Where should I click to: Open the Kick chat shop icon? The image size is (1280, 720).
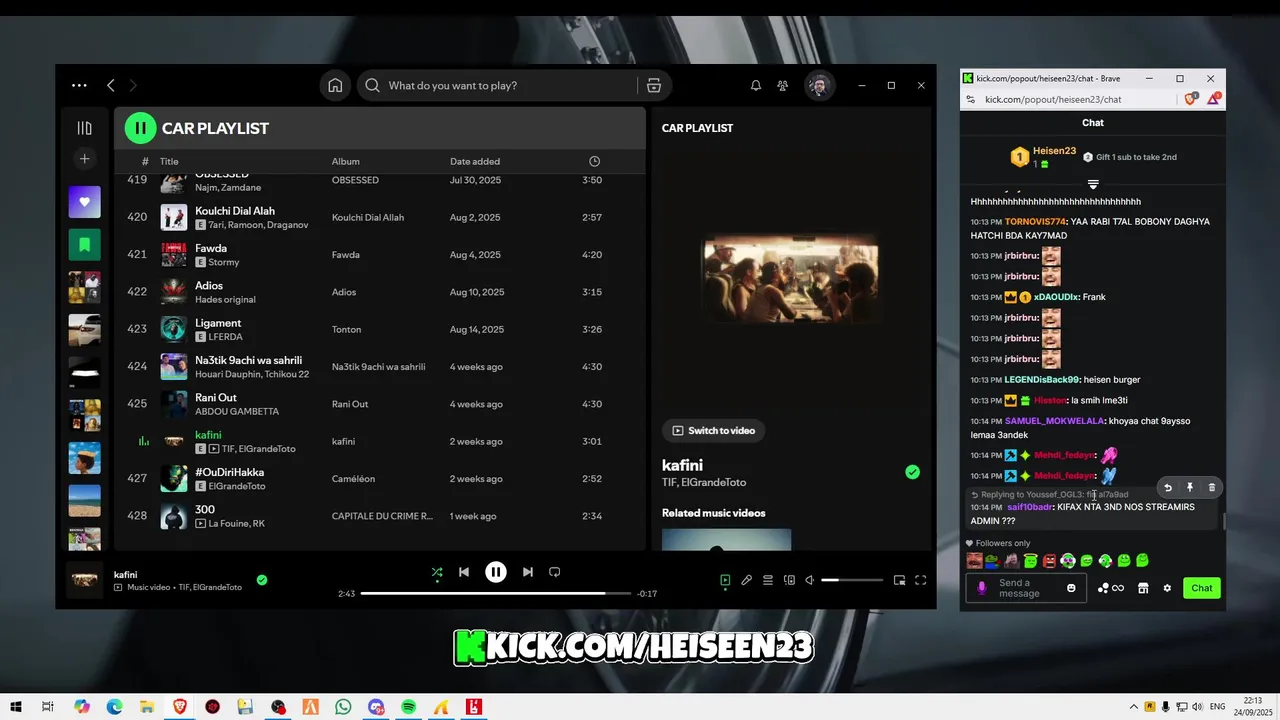(x=1143, y=588)
